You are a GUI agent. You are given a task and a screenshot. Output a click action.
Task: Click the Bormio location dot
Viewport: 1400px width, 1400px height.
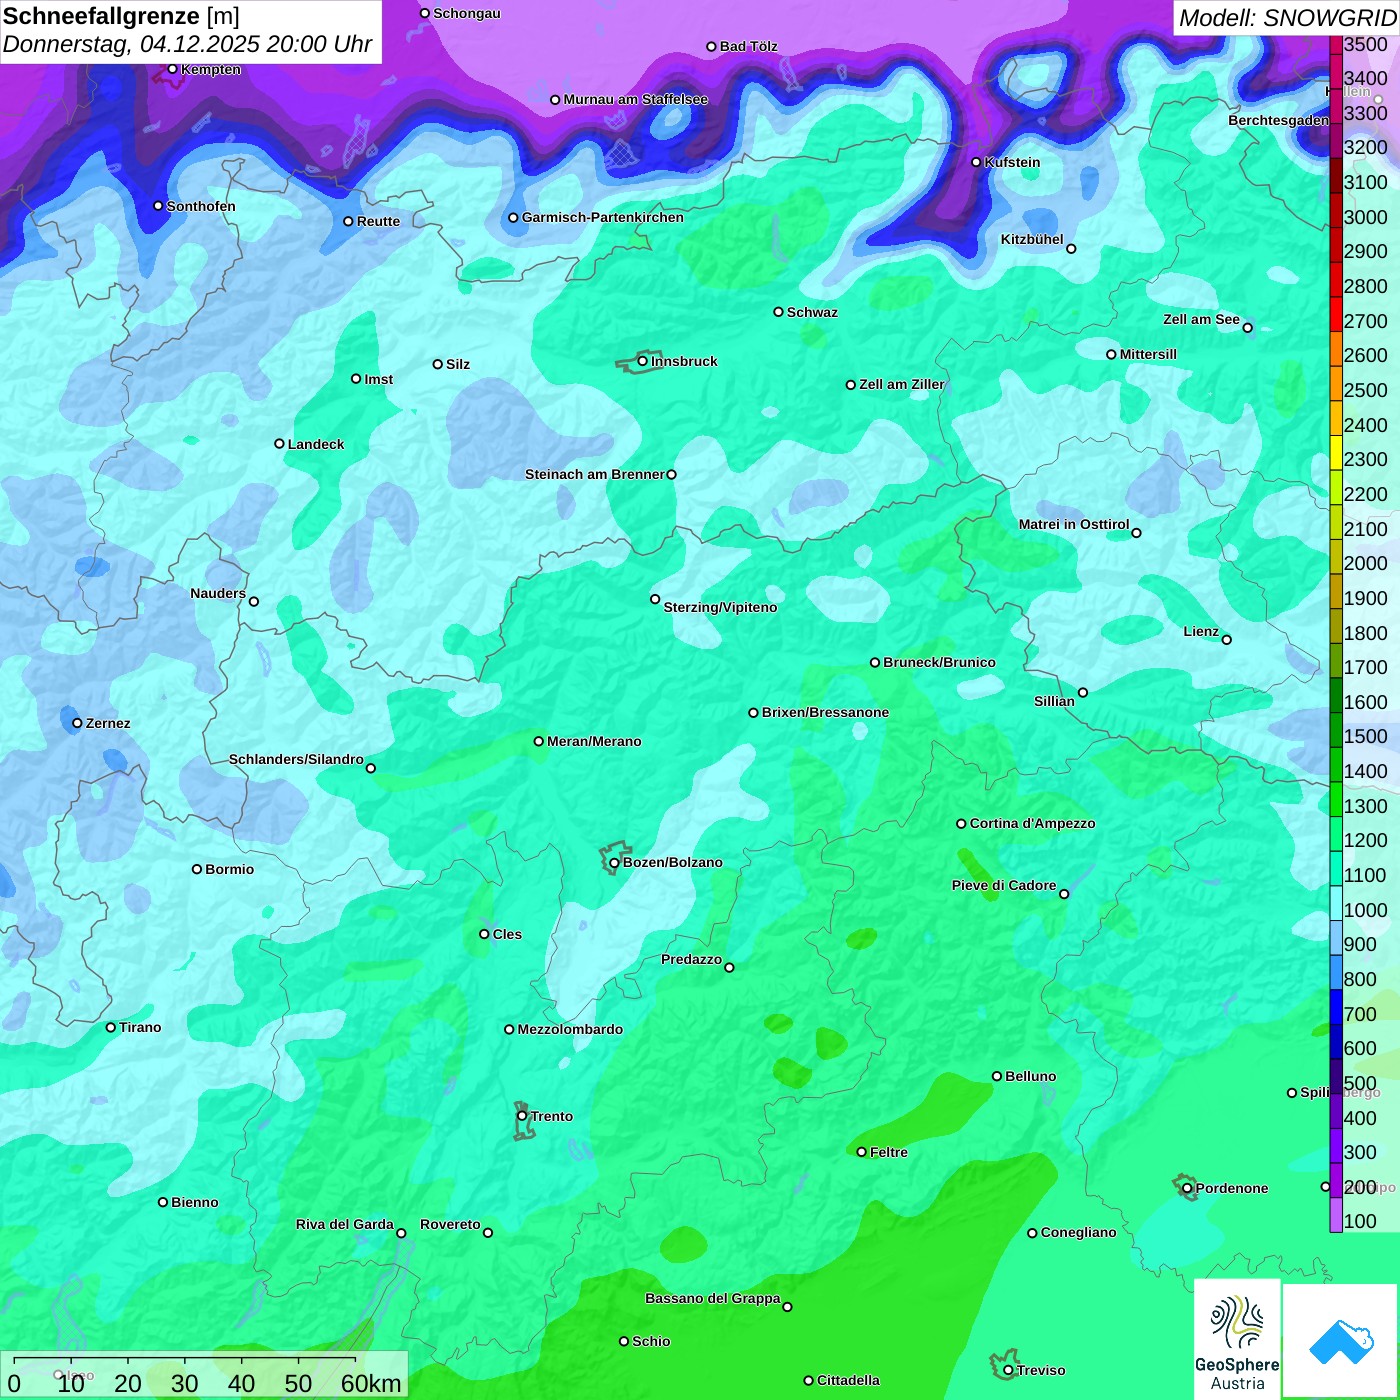coord(197,869)
